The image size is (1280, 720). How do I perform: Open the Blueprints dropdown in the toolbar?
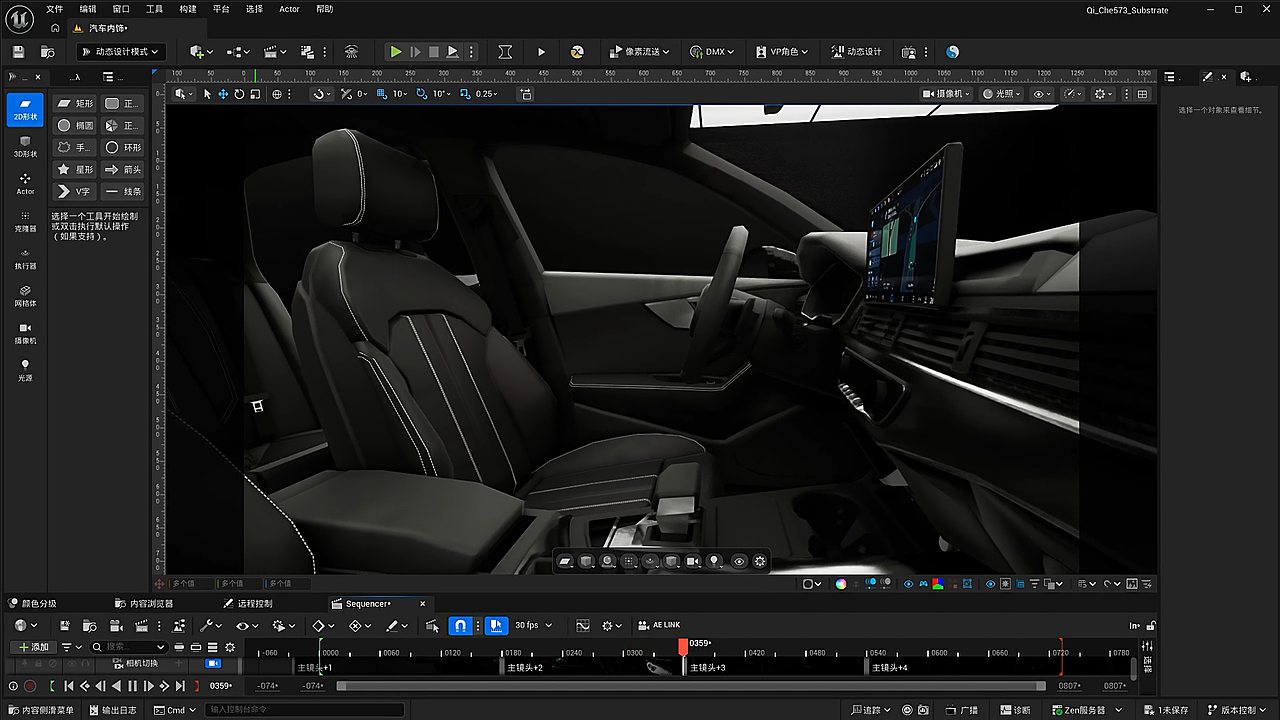point(238,51)
